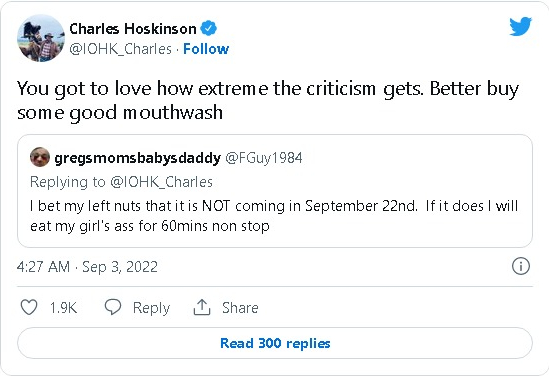
Task: Click the Share text label
Action: (240, 308)
